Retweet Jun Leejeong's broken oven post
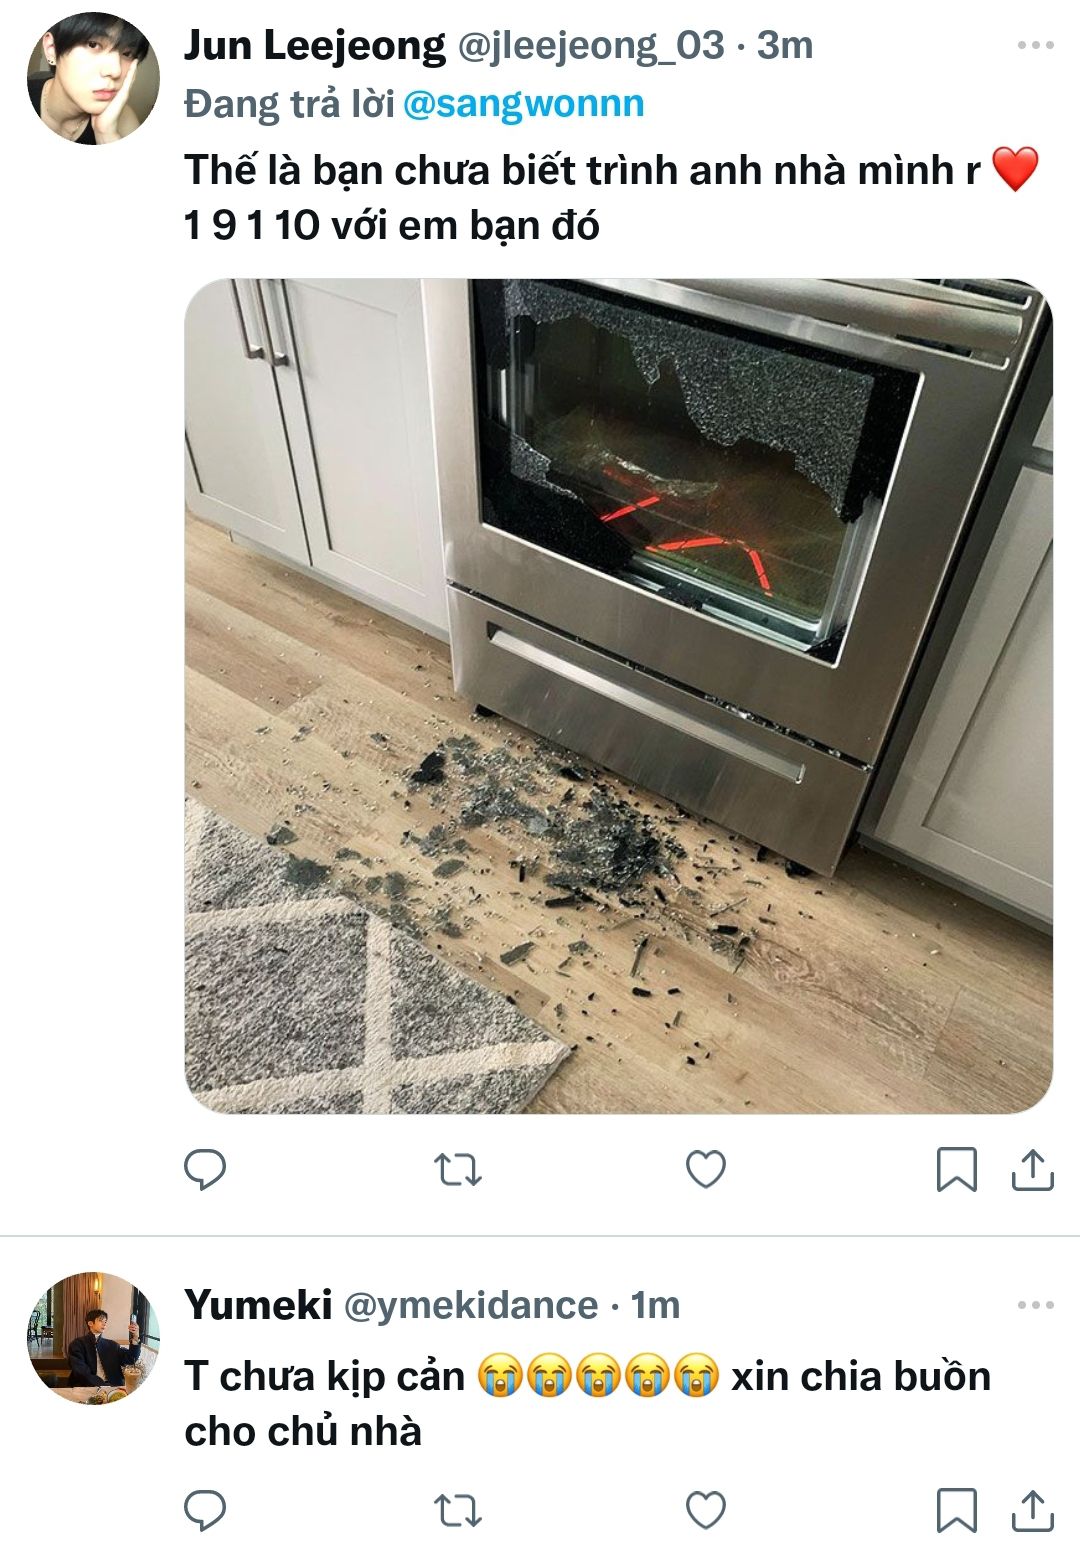This screenshot has height=1561, width=1080. (x=458, y=1169)
